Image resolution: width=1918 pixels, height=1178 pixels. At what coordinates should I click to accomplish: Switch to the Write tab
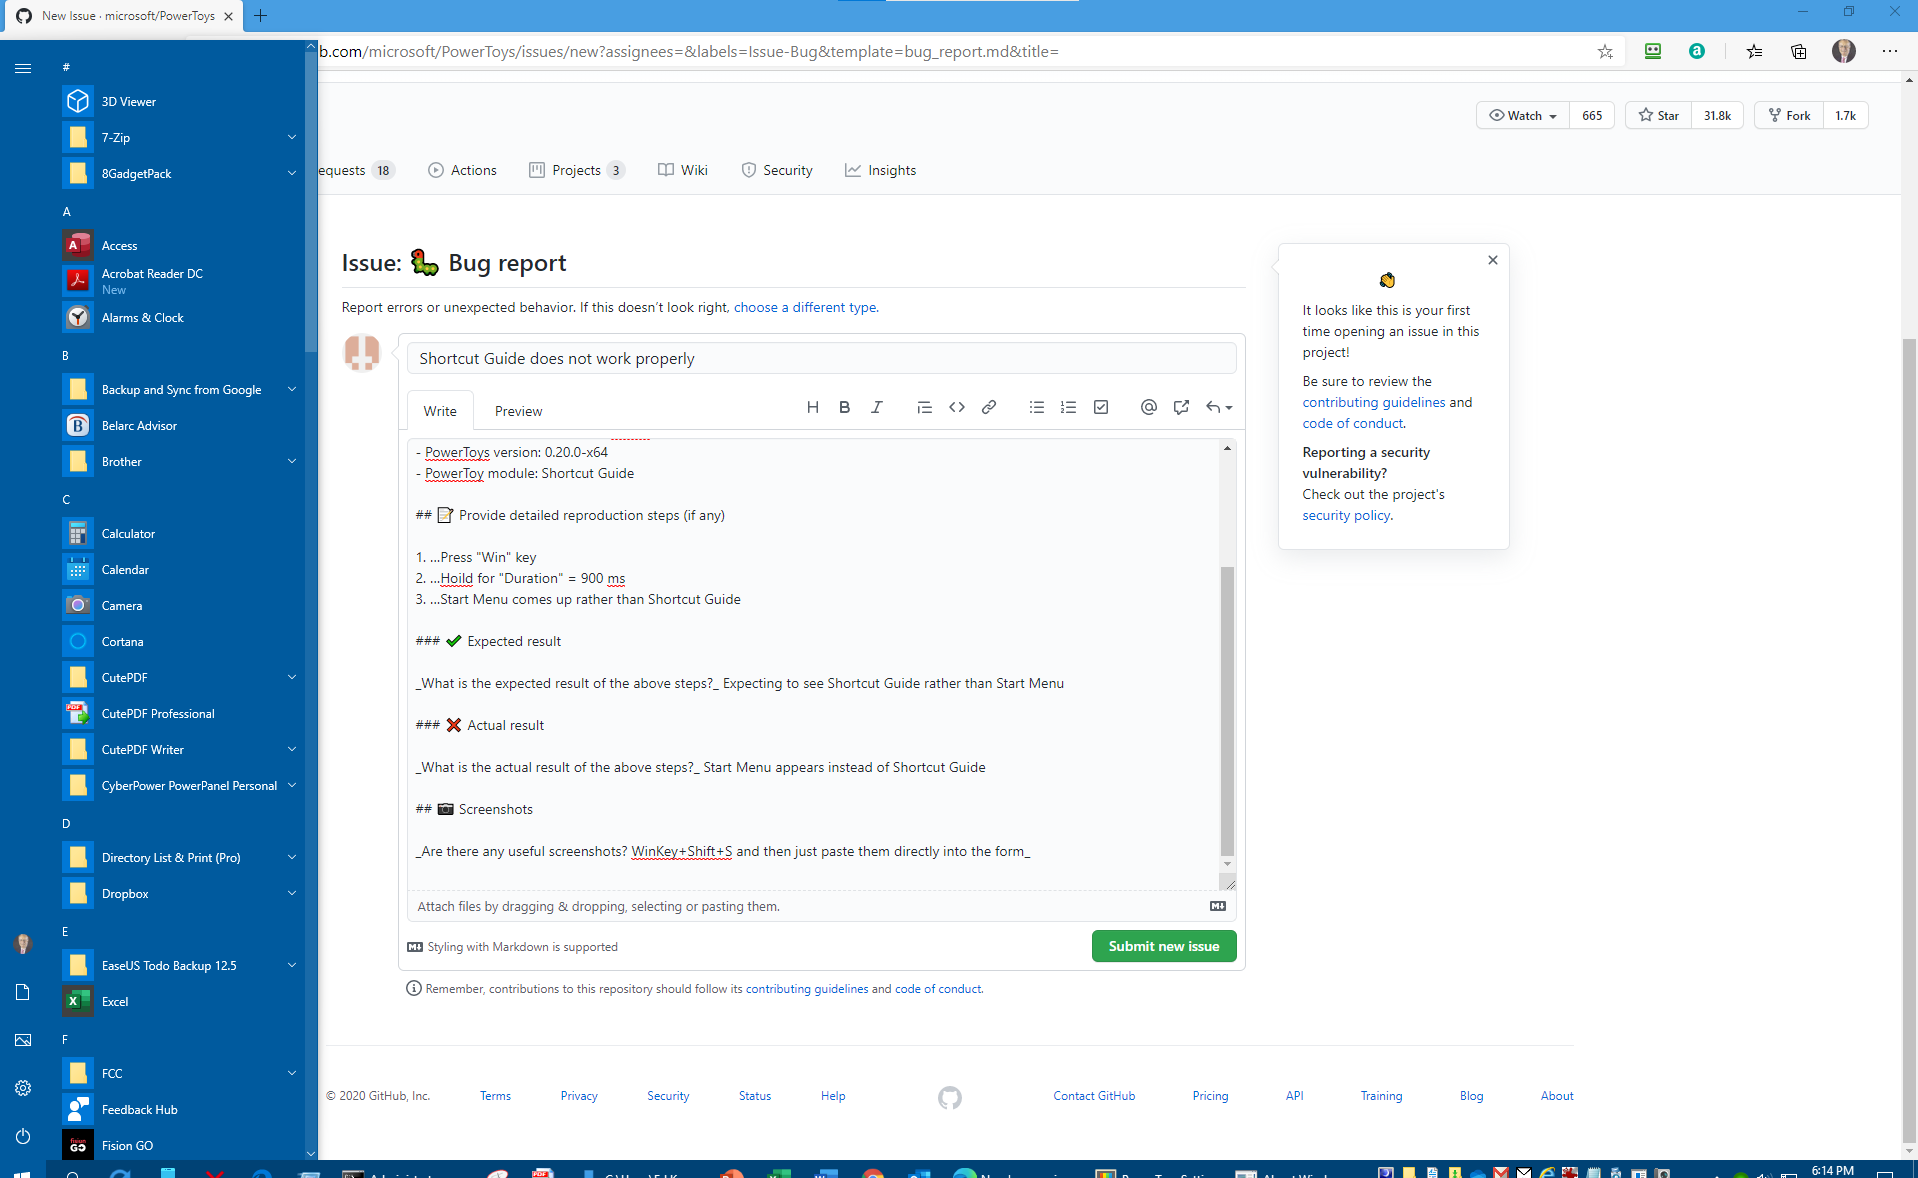(x=440, y=411)
